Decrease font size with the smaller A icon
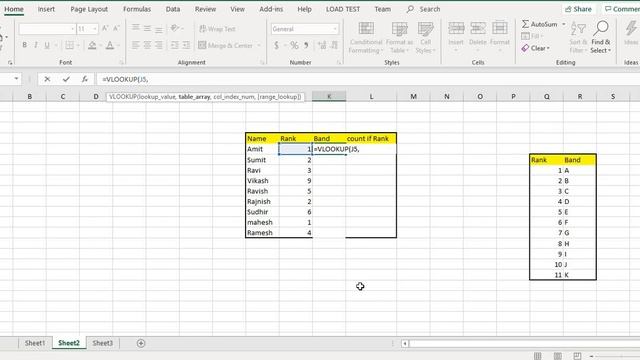The height and width of the screenshot is (360, 640). coord(116,29)
